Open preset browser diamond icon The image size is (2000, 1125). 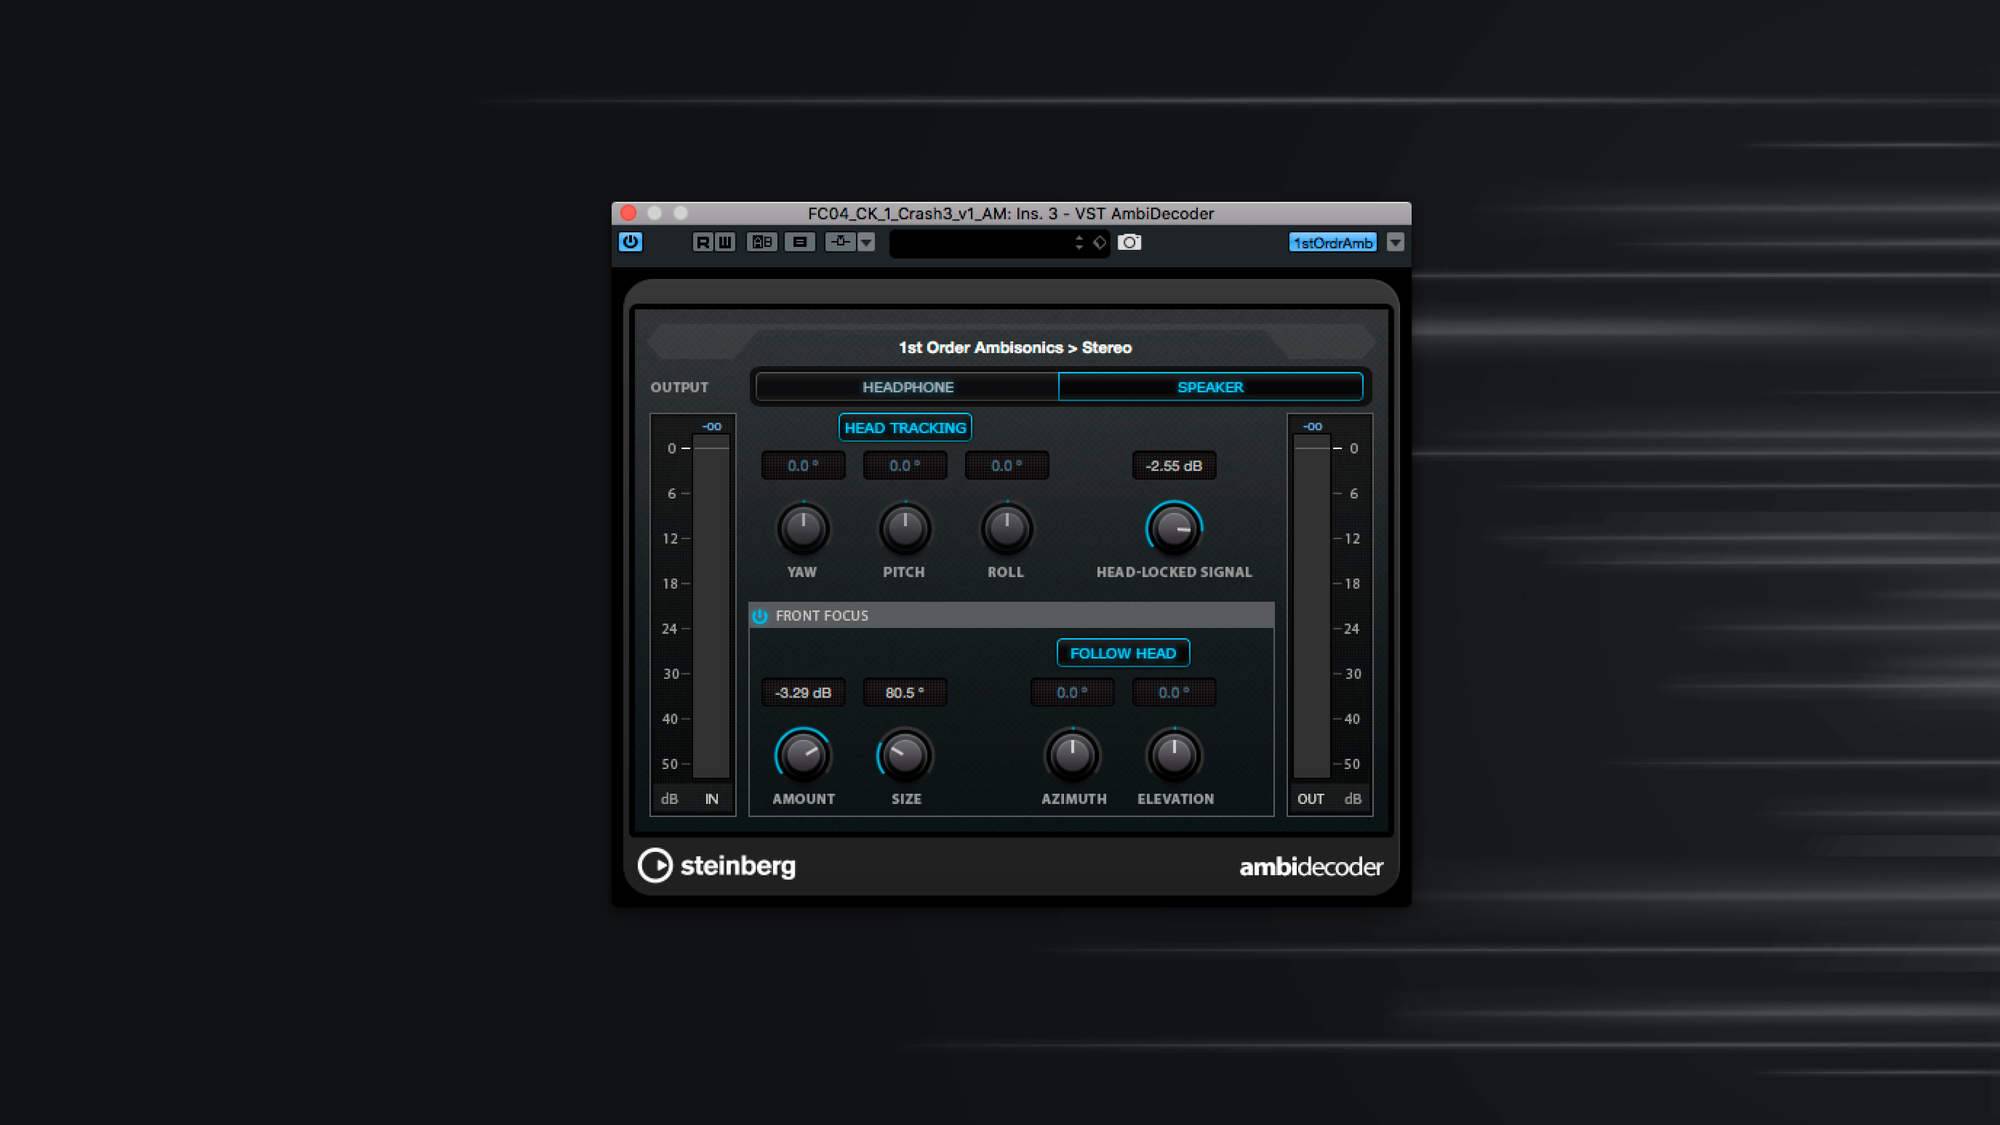click(1099, 243)
